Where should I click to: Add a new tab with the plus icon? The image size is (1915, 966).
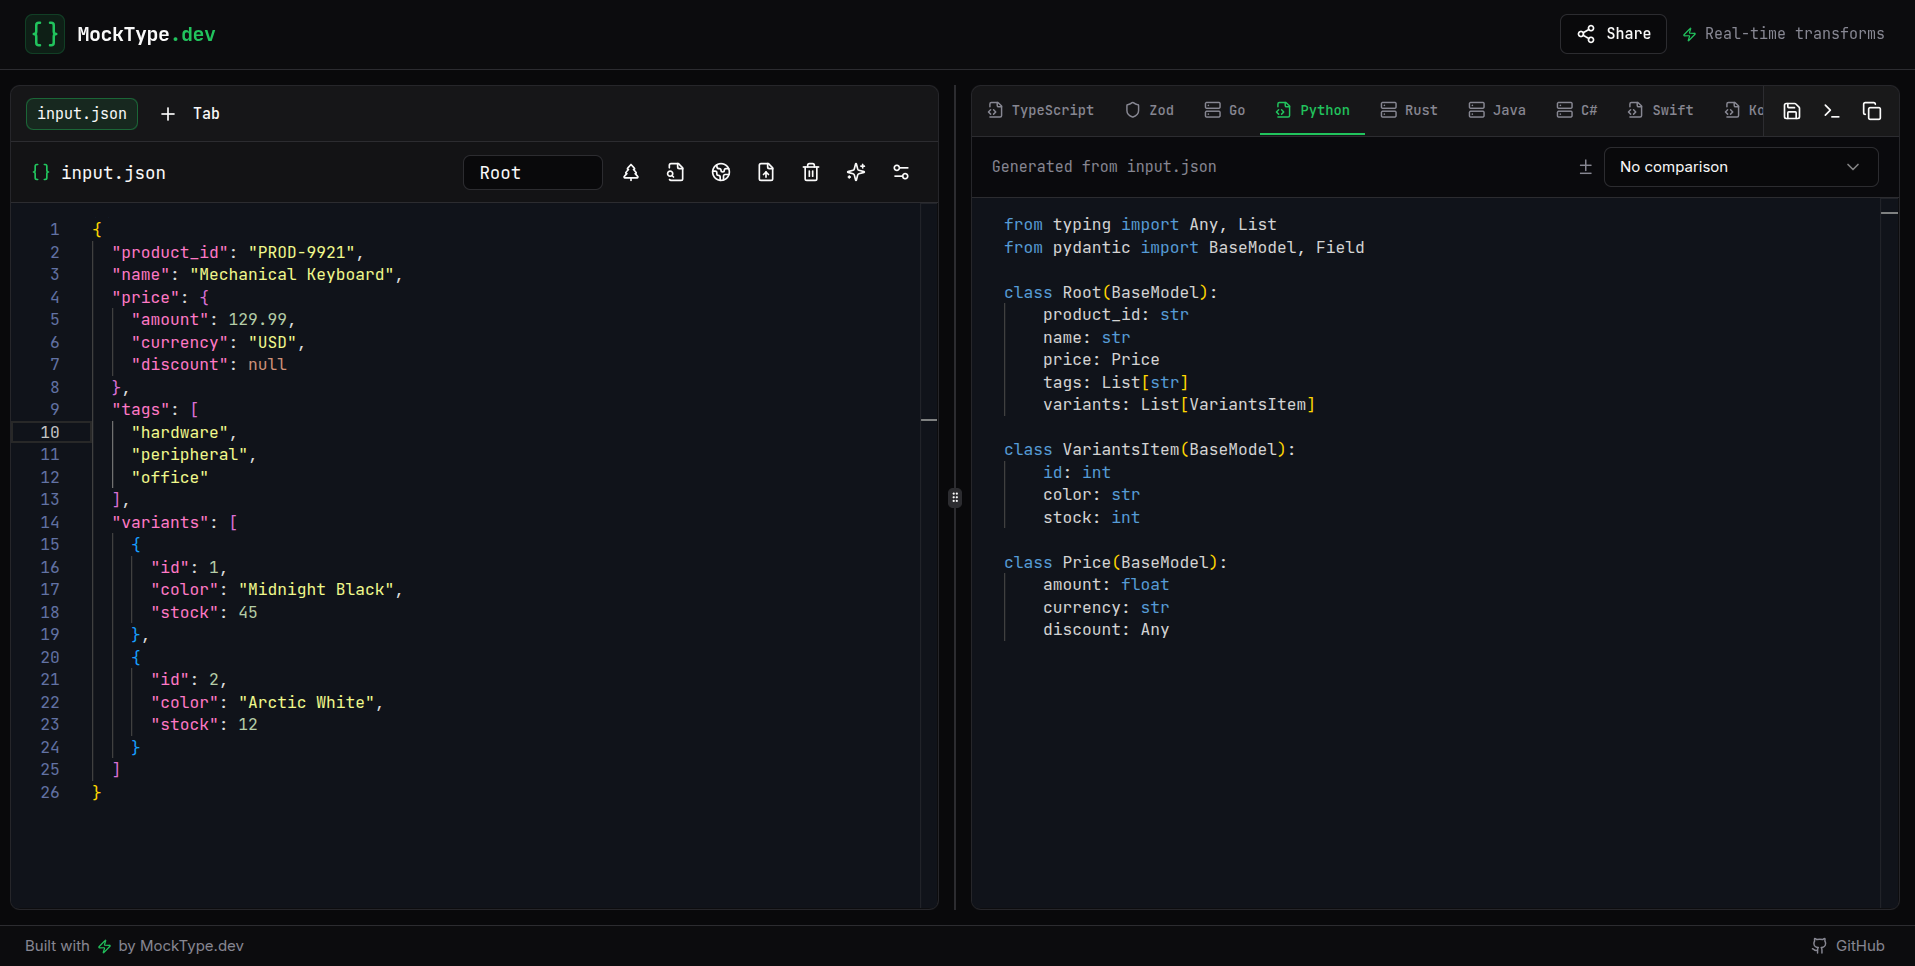(167, 113)
